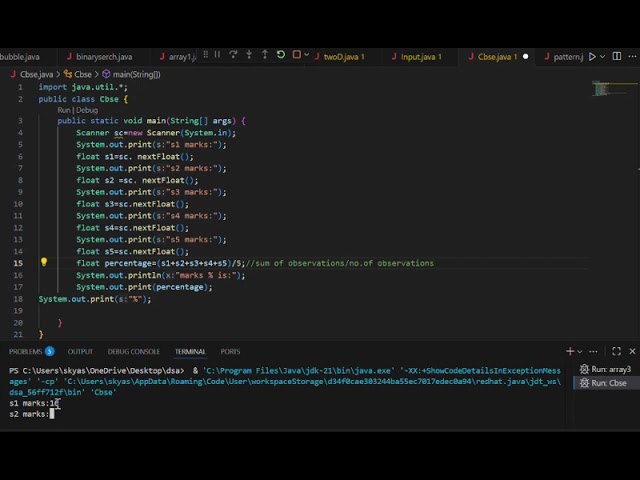Open the new terminal launch profile dropdown

(580, 351)
